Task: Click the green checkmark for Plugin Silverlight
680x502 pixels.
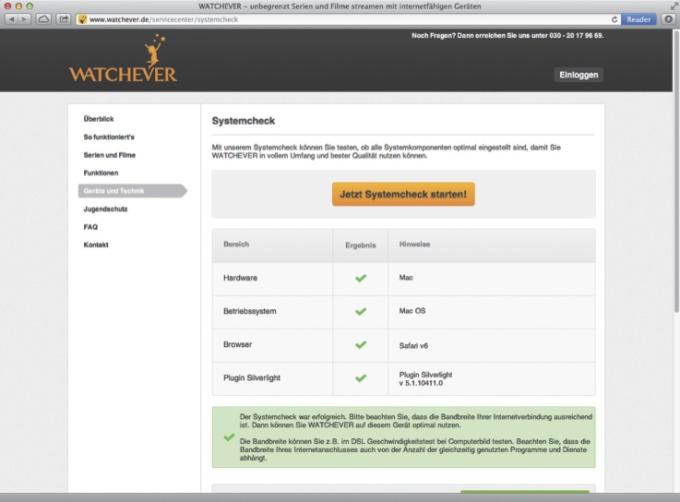Action: point(360,378)
